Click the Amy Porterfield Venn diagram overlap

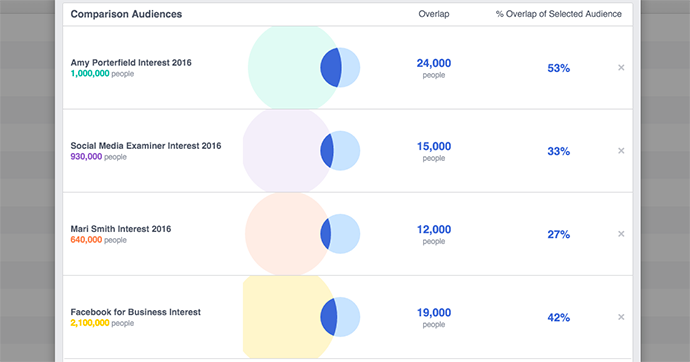coord(330,67)
